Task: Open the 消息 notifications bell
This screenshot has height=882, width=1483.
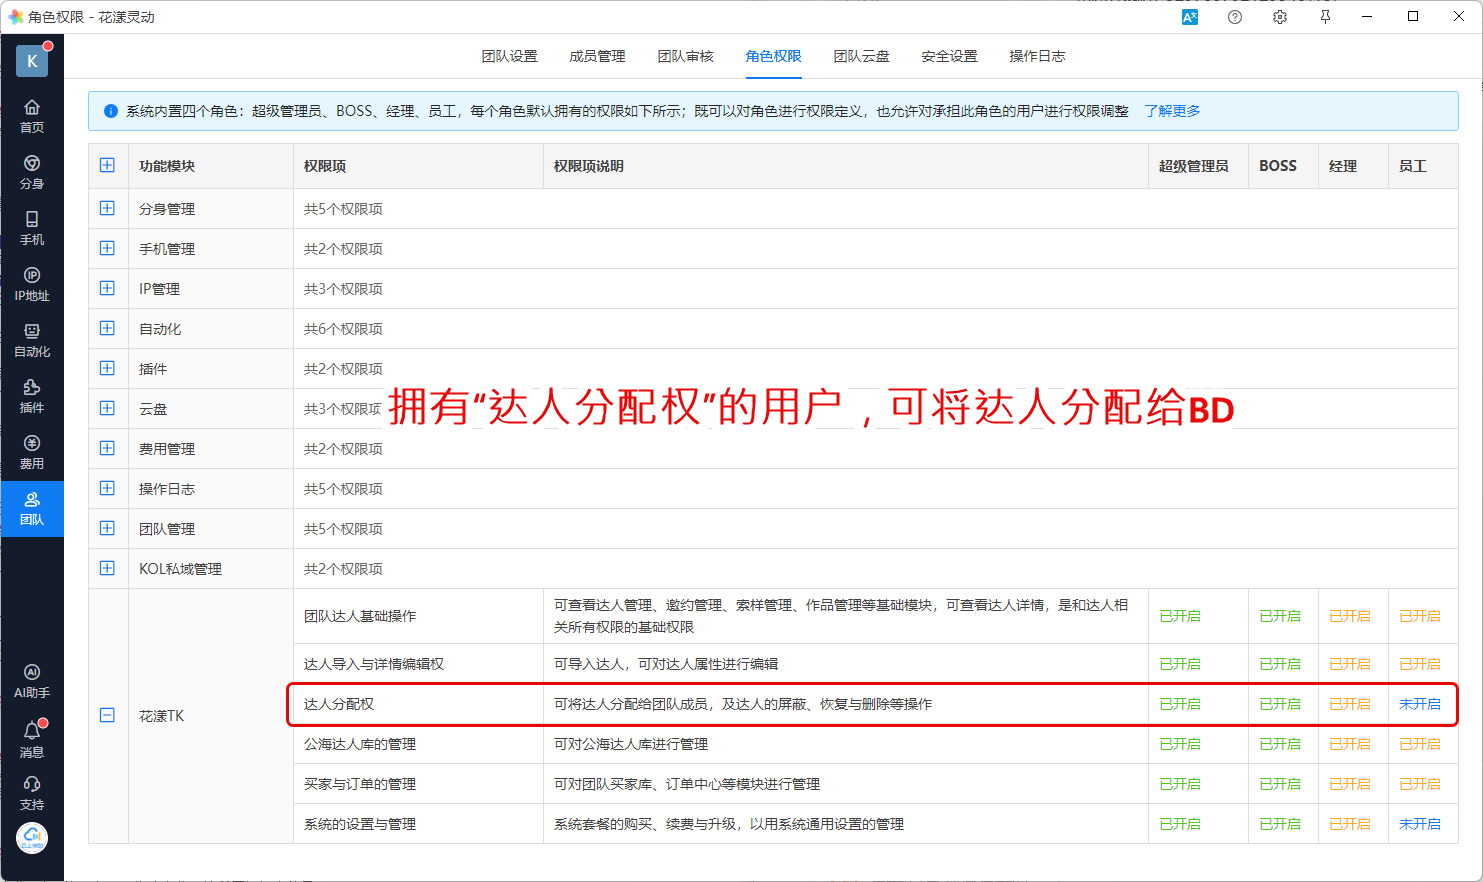Action: pos(32,738)
